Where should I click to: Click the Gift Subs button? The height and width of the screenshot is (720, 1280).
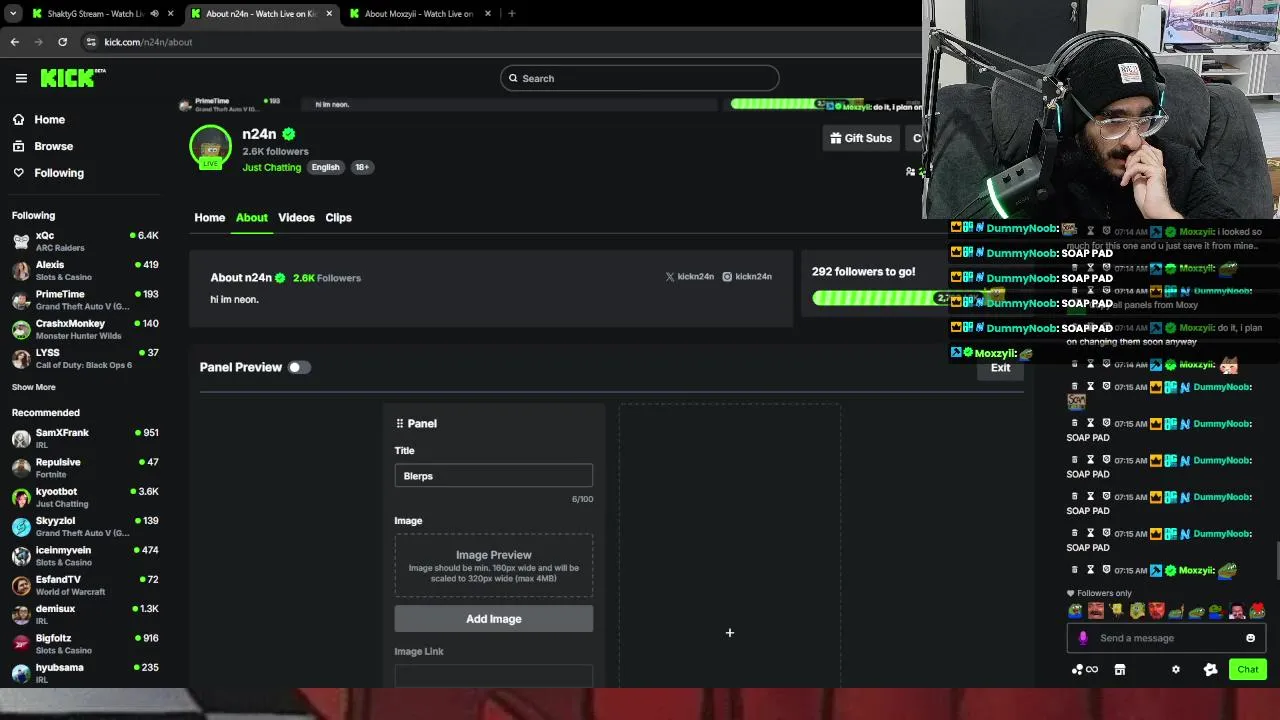[861, 138]
